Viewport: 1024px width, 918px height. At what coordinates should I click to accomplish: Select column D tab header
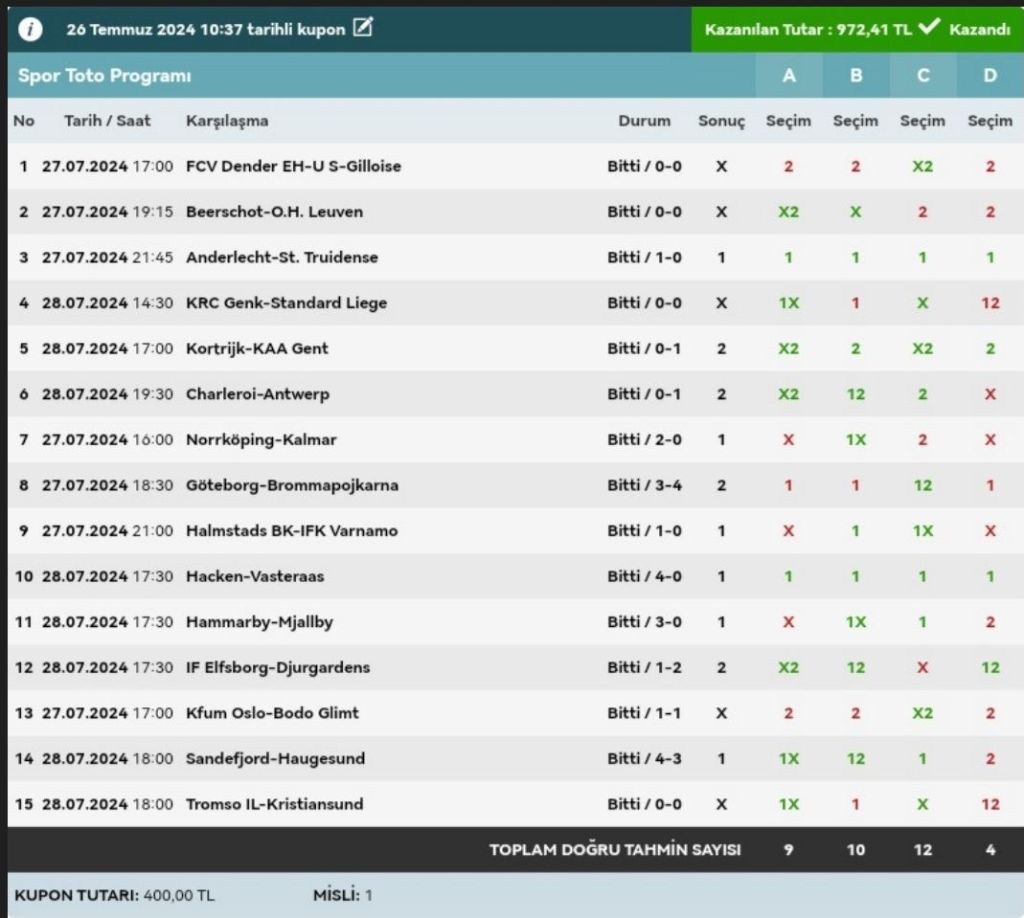990,76
